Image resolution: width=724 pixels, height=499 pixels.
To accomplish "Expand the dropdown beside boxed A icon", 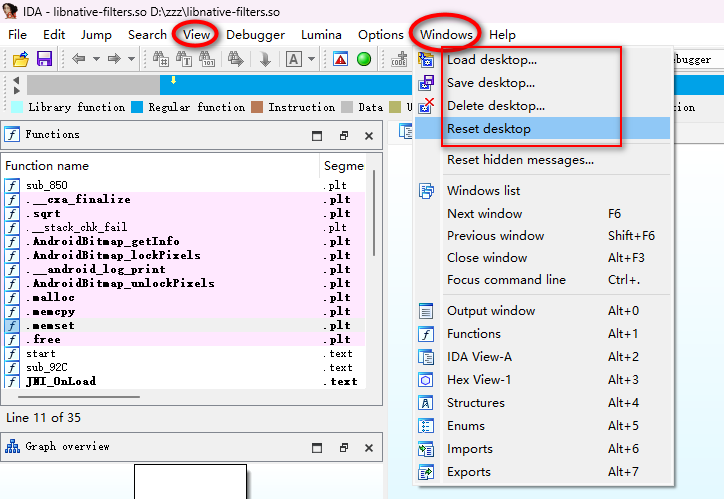I will click(311, 59).
